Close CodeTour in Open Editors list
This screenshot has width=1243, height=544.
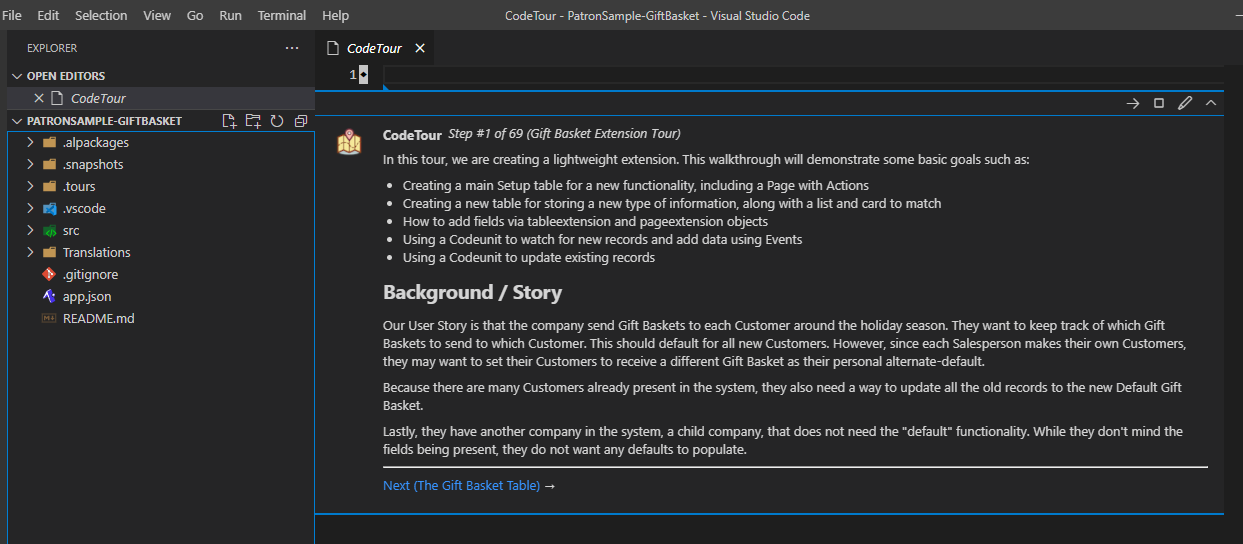39,98
